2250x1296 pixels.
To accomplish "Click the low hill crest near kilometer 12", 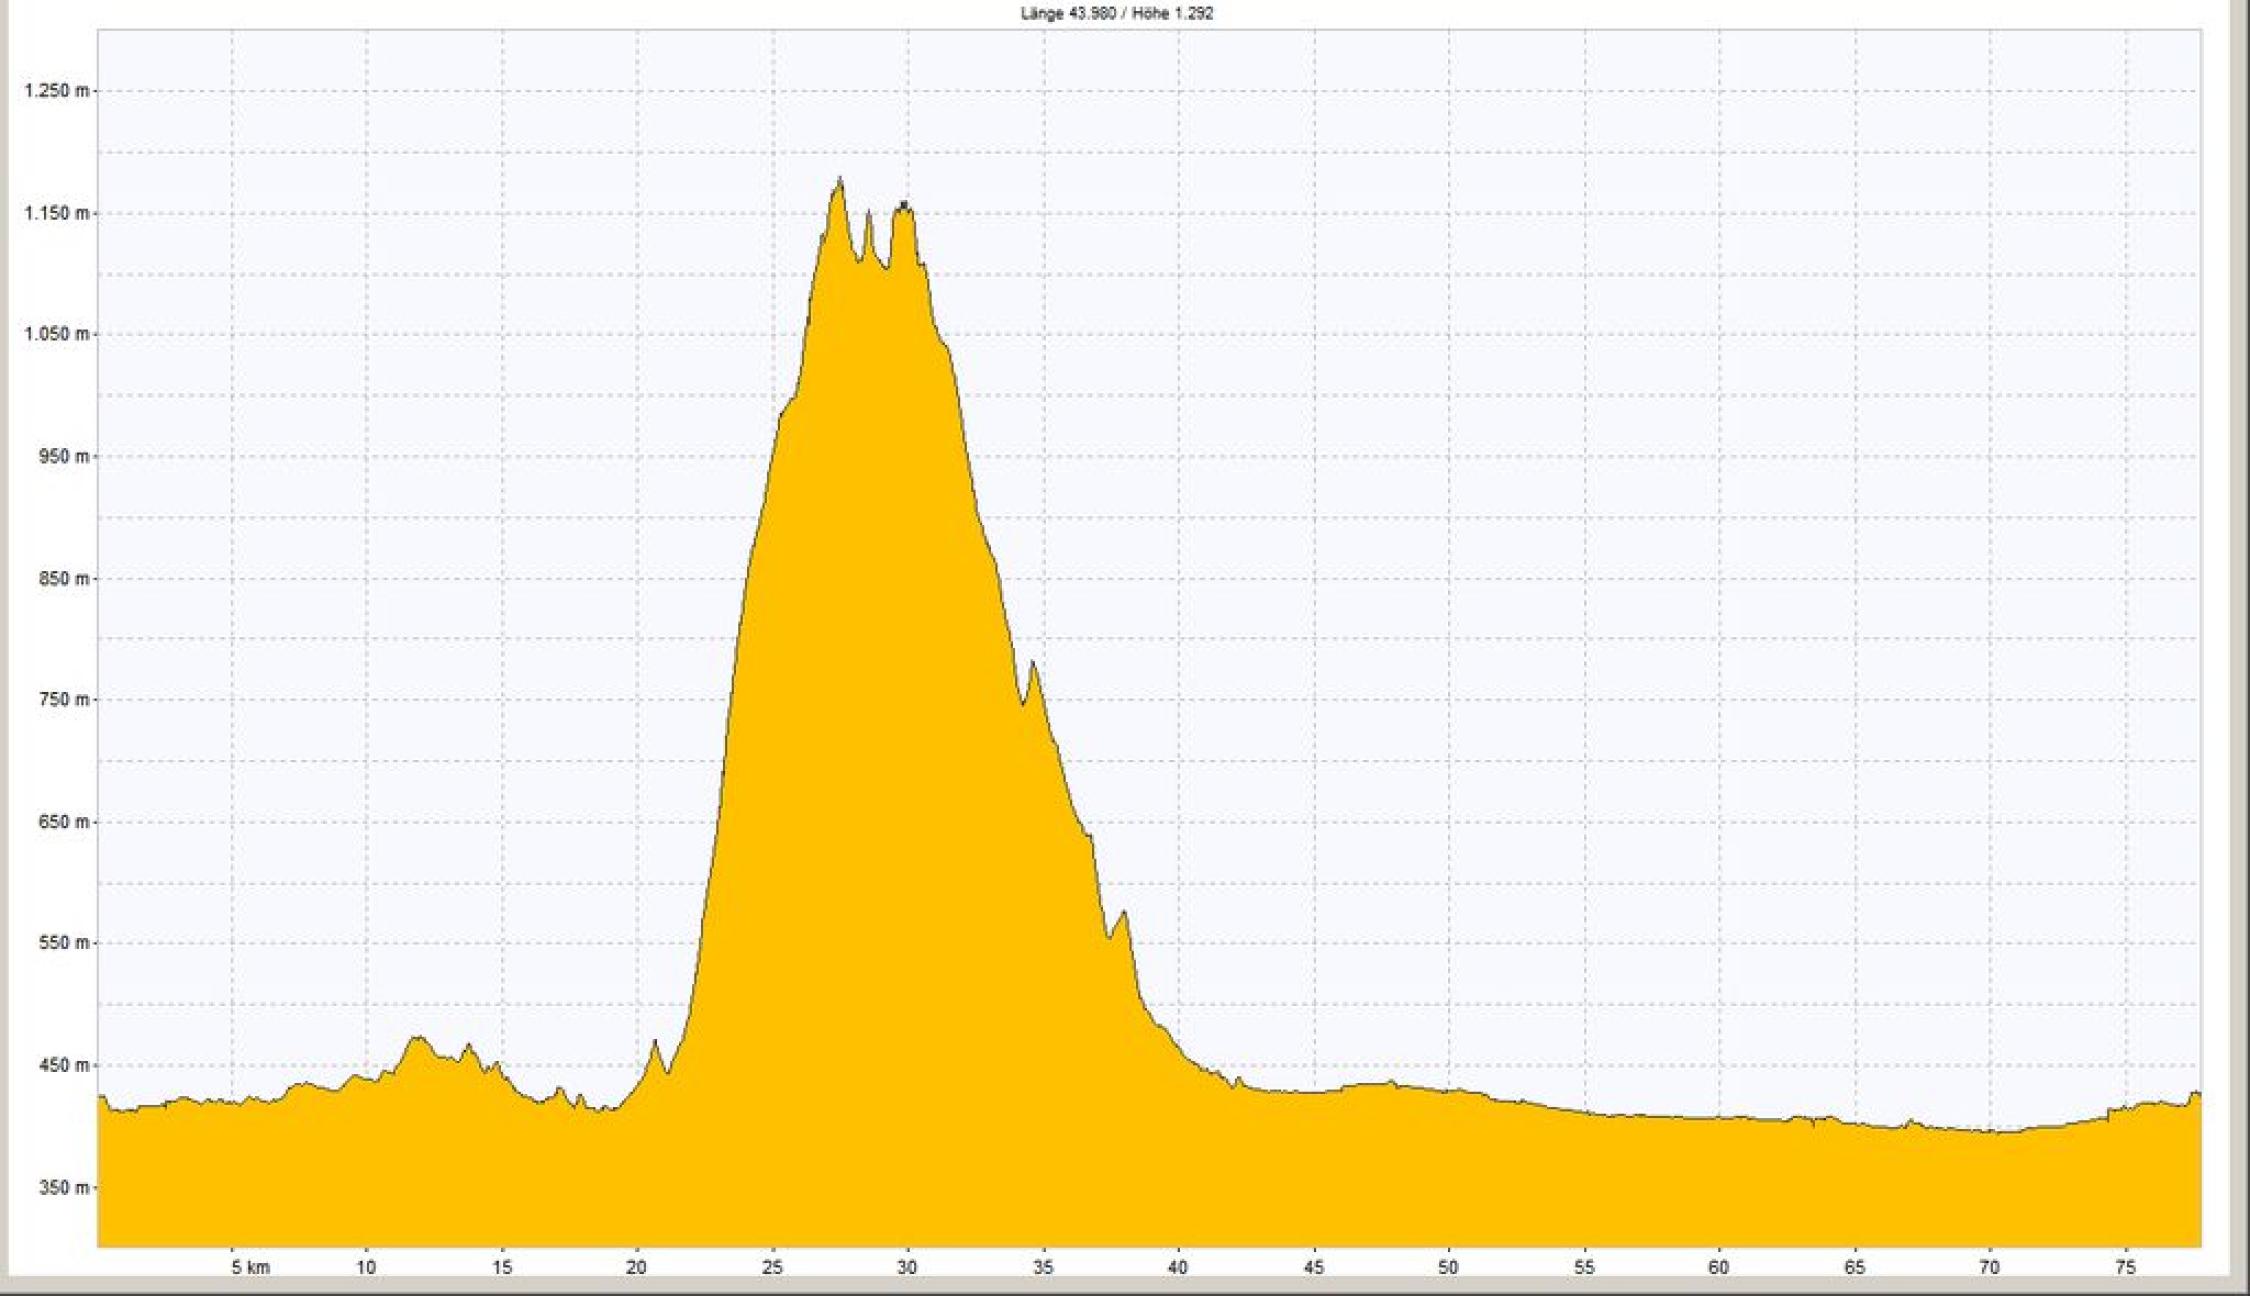I will (418, 1040).
